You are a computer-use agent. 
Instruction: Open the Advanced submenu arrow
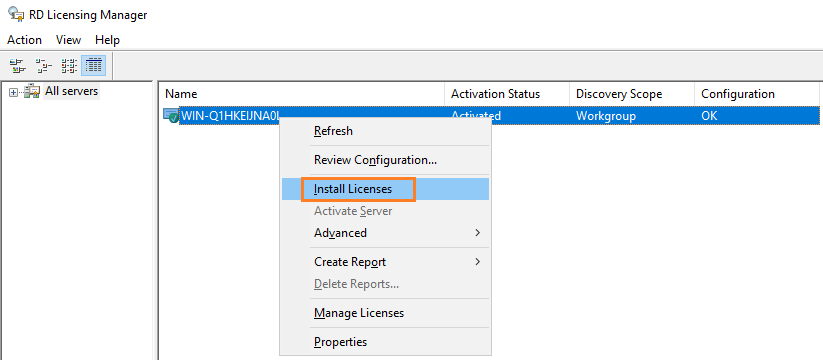pos(477,232)
